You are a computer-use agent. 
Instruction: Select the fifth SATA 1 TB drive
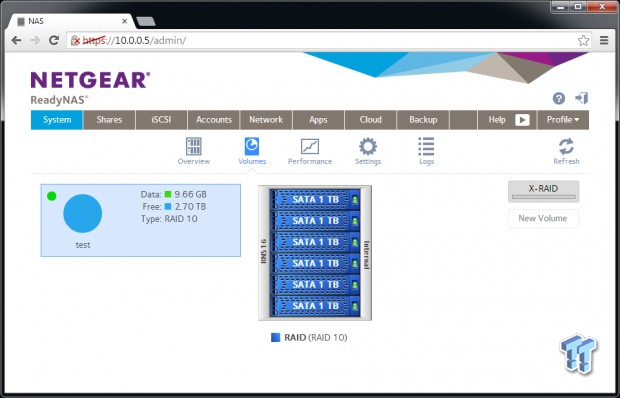click(x=315, y=285)
